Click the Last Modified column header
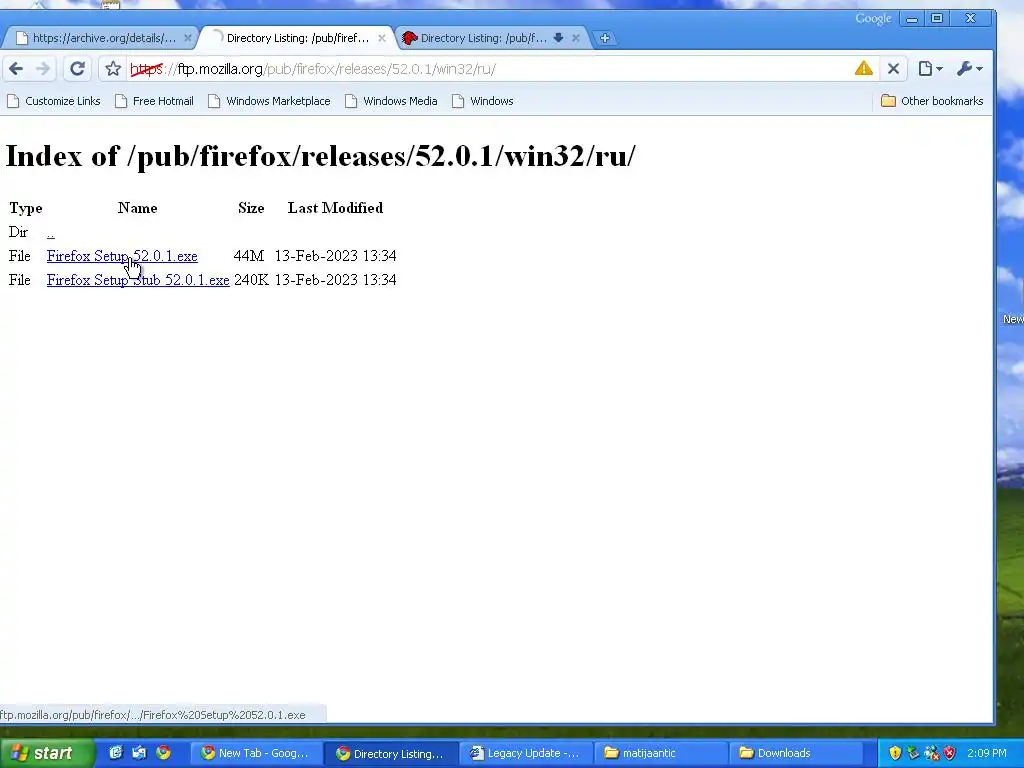 coord(335,208)
